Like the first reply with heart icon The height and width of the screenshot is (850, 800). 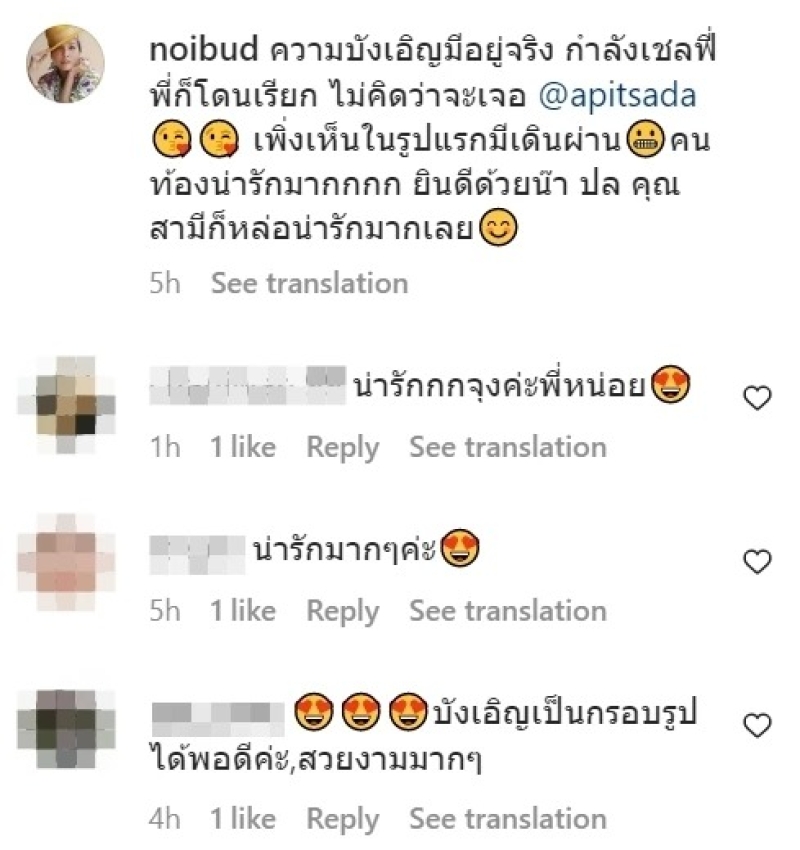[757, 398]
